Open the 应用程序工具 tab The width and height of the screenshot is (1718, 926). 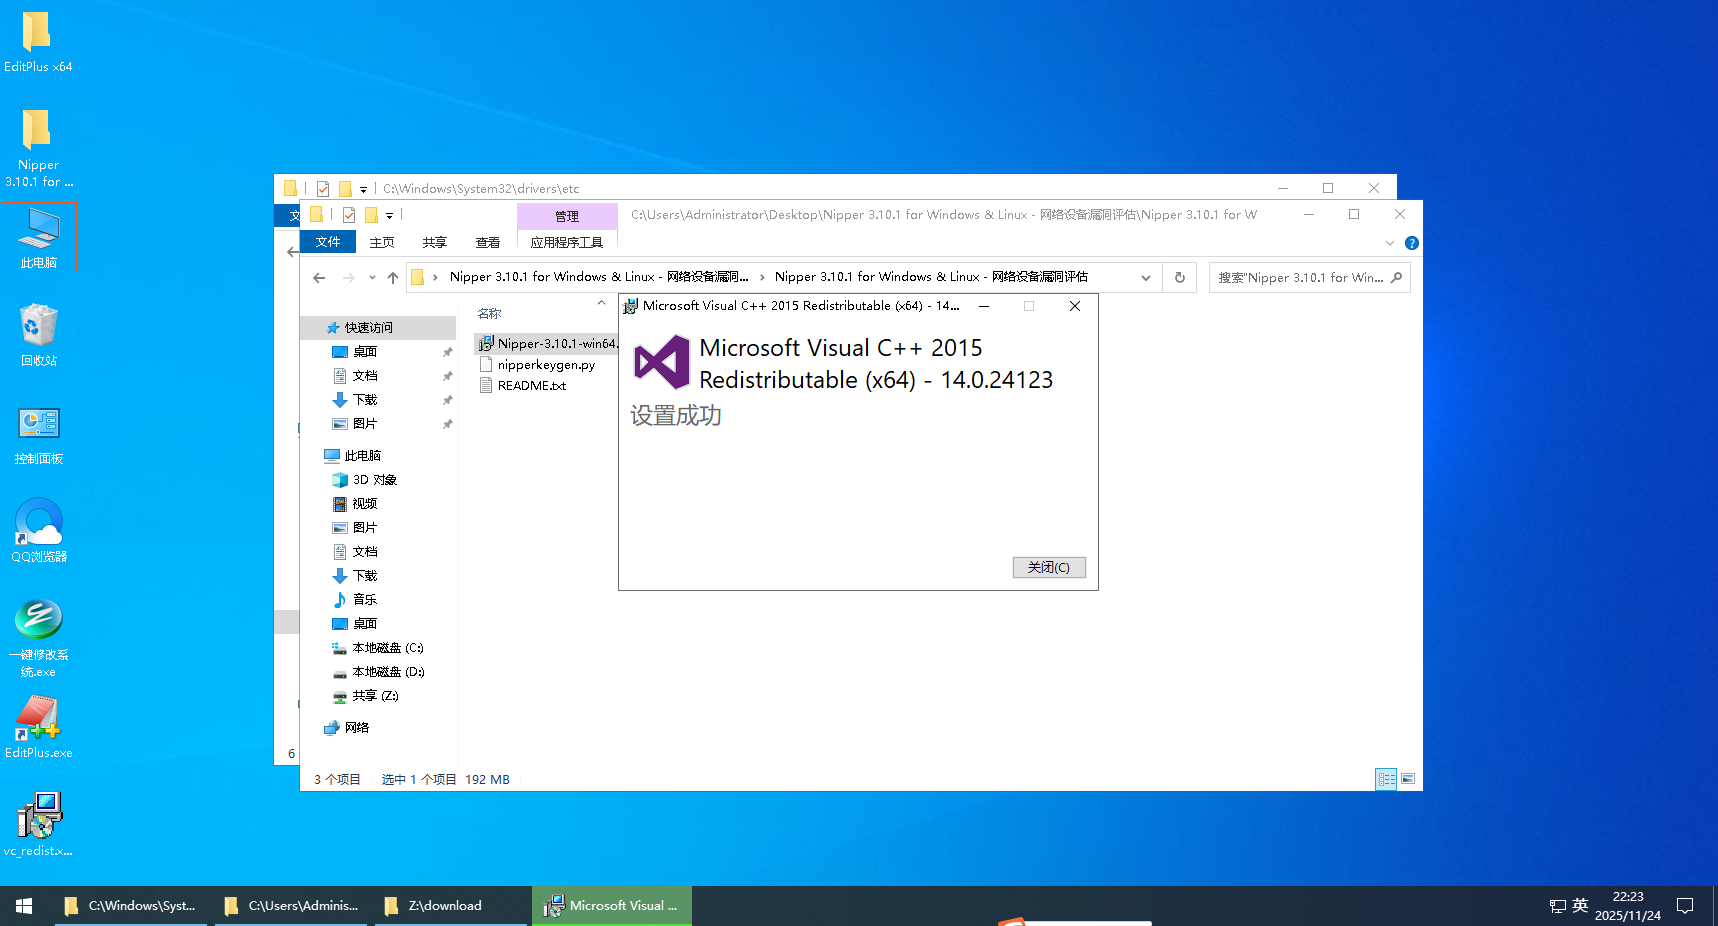[566, 242]
